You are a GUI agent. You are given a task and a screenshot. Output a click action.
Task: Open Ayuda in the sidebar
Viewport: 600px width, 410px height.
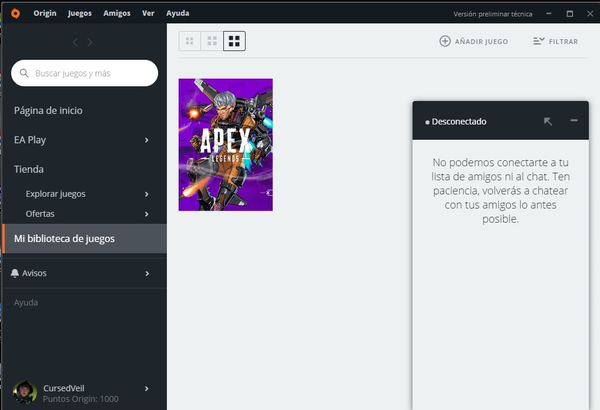tap(26, 302)
